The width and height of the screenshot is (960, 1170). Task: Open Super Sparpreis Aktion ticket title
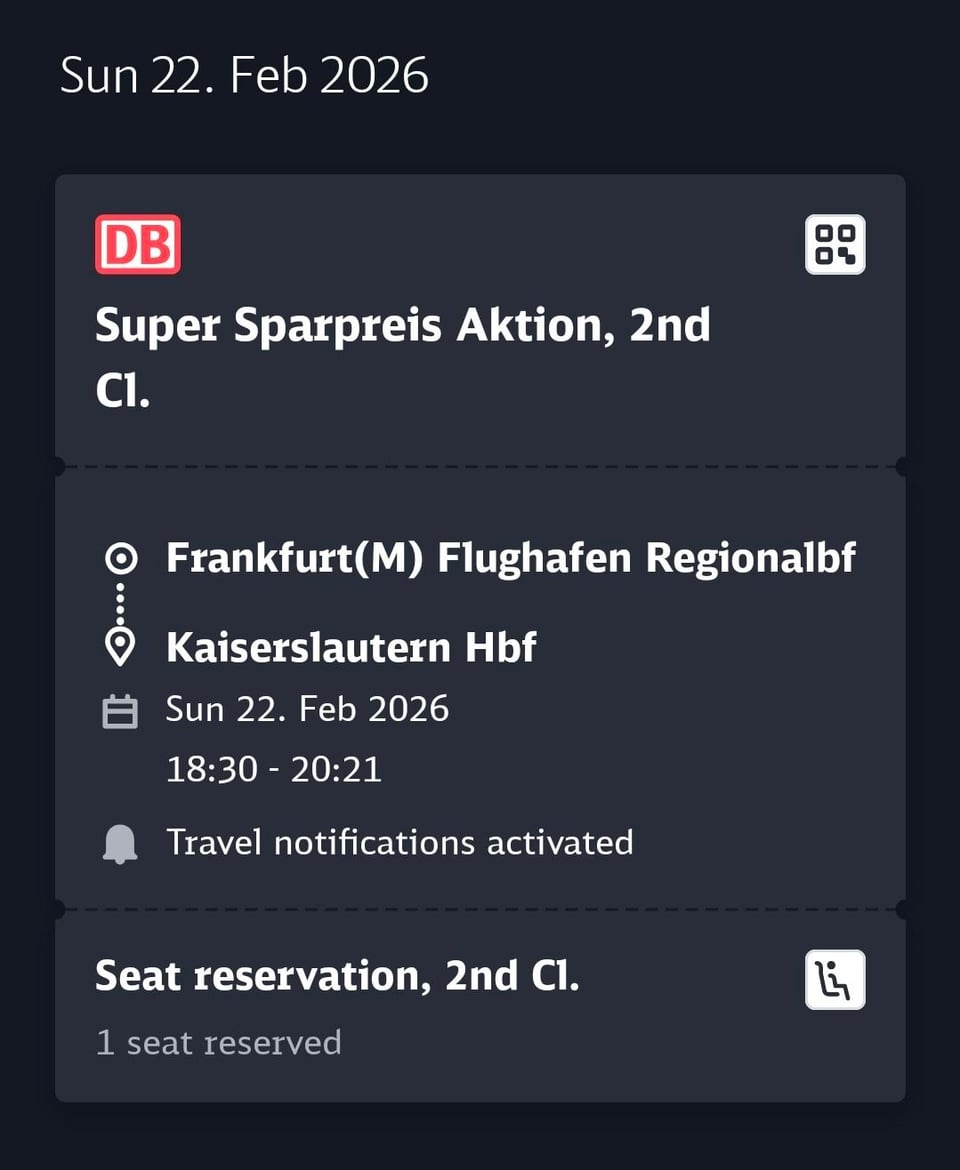(402, 326)
